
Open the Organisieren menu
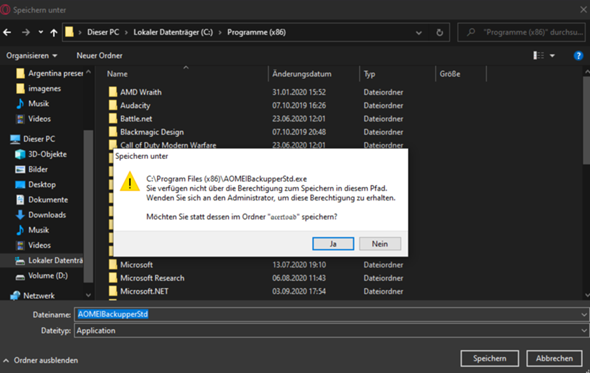[x=32, y=56]
